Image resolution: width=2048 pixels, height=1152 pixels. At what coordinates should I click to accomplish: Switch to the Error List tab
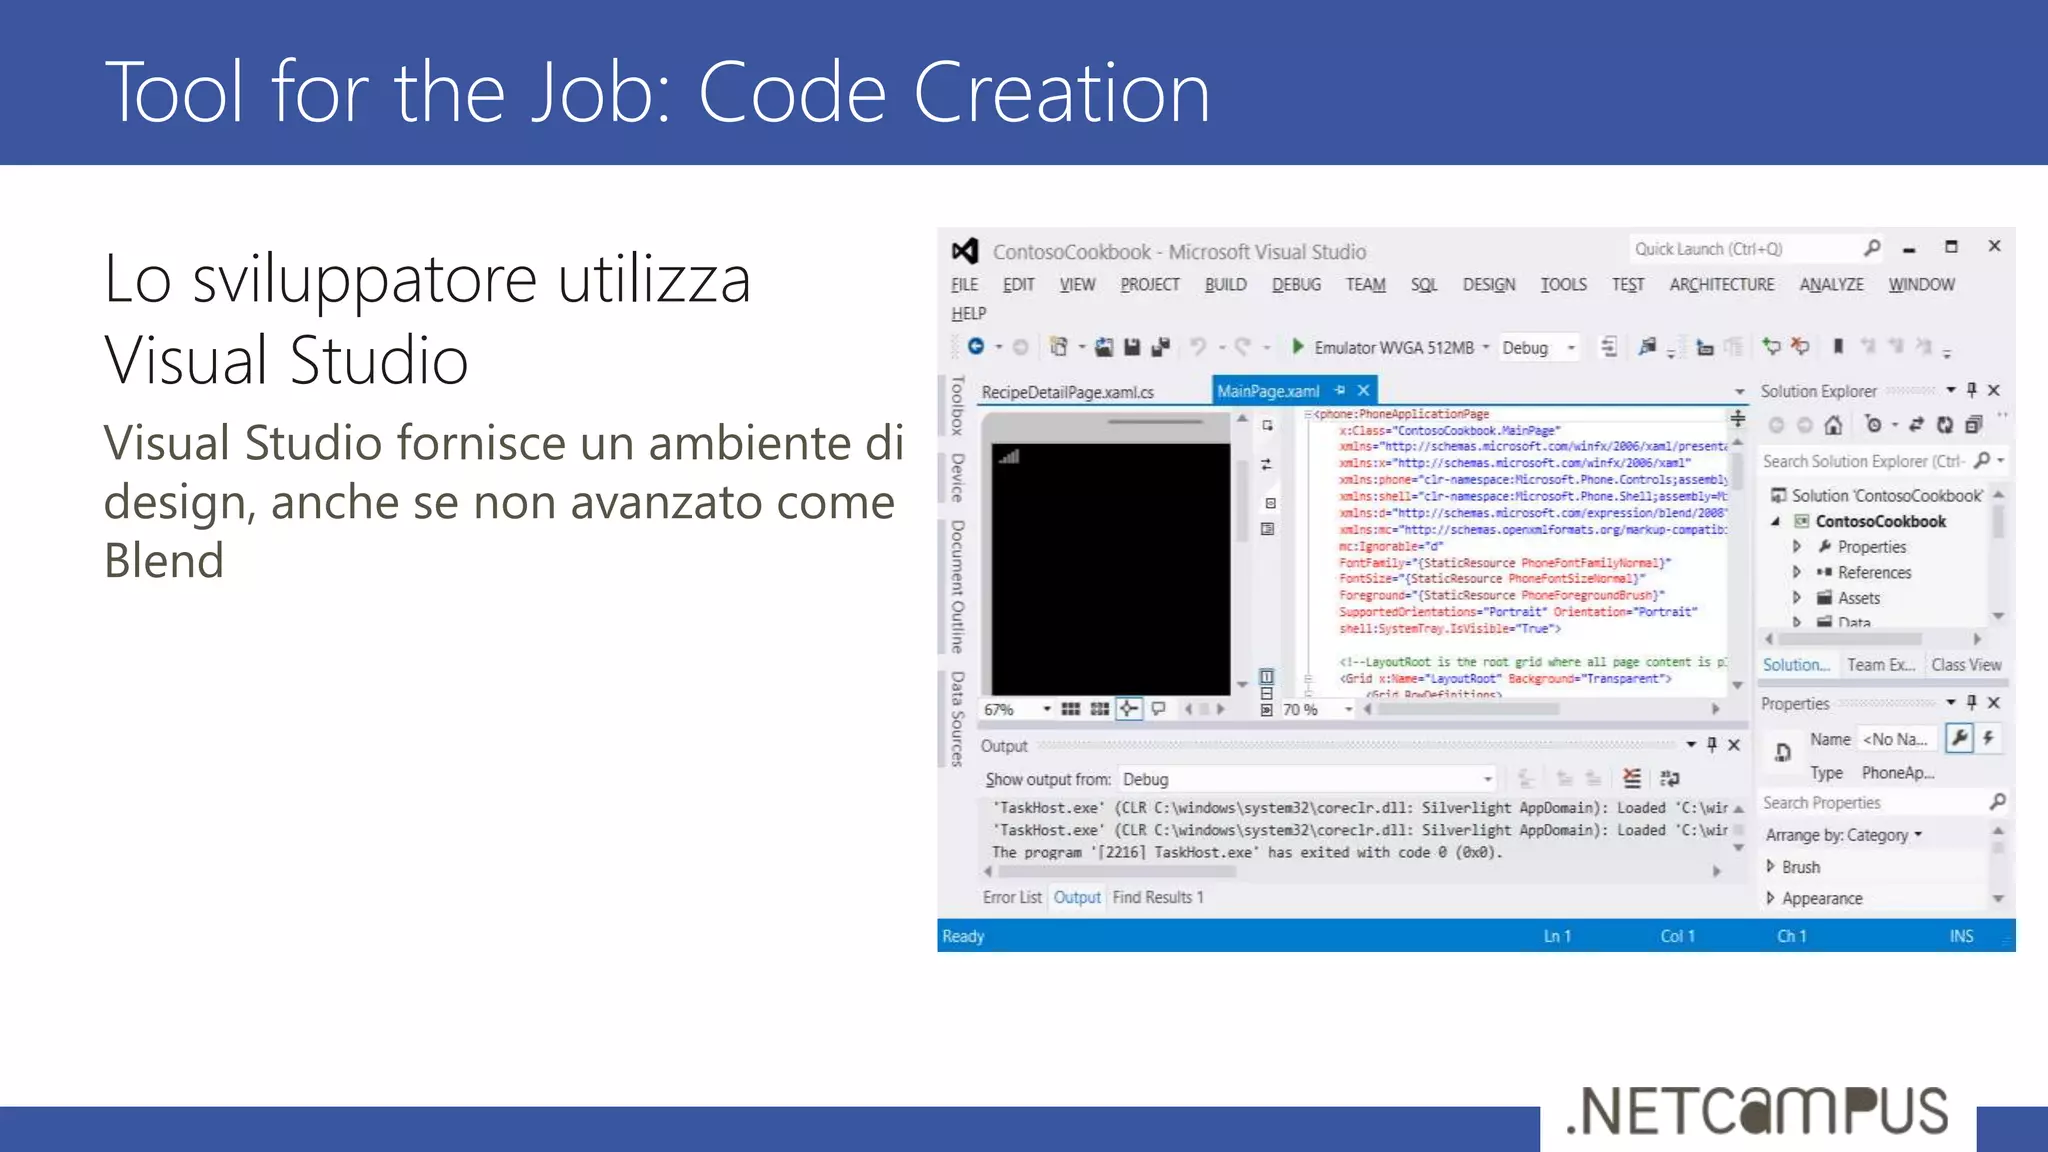[x=1012, y=897]
